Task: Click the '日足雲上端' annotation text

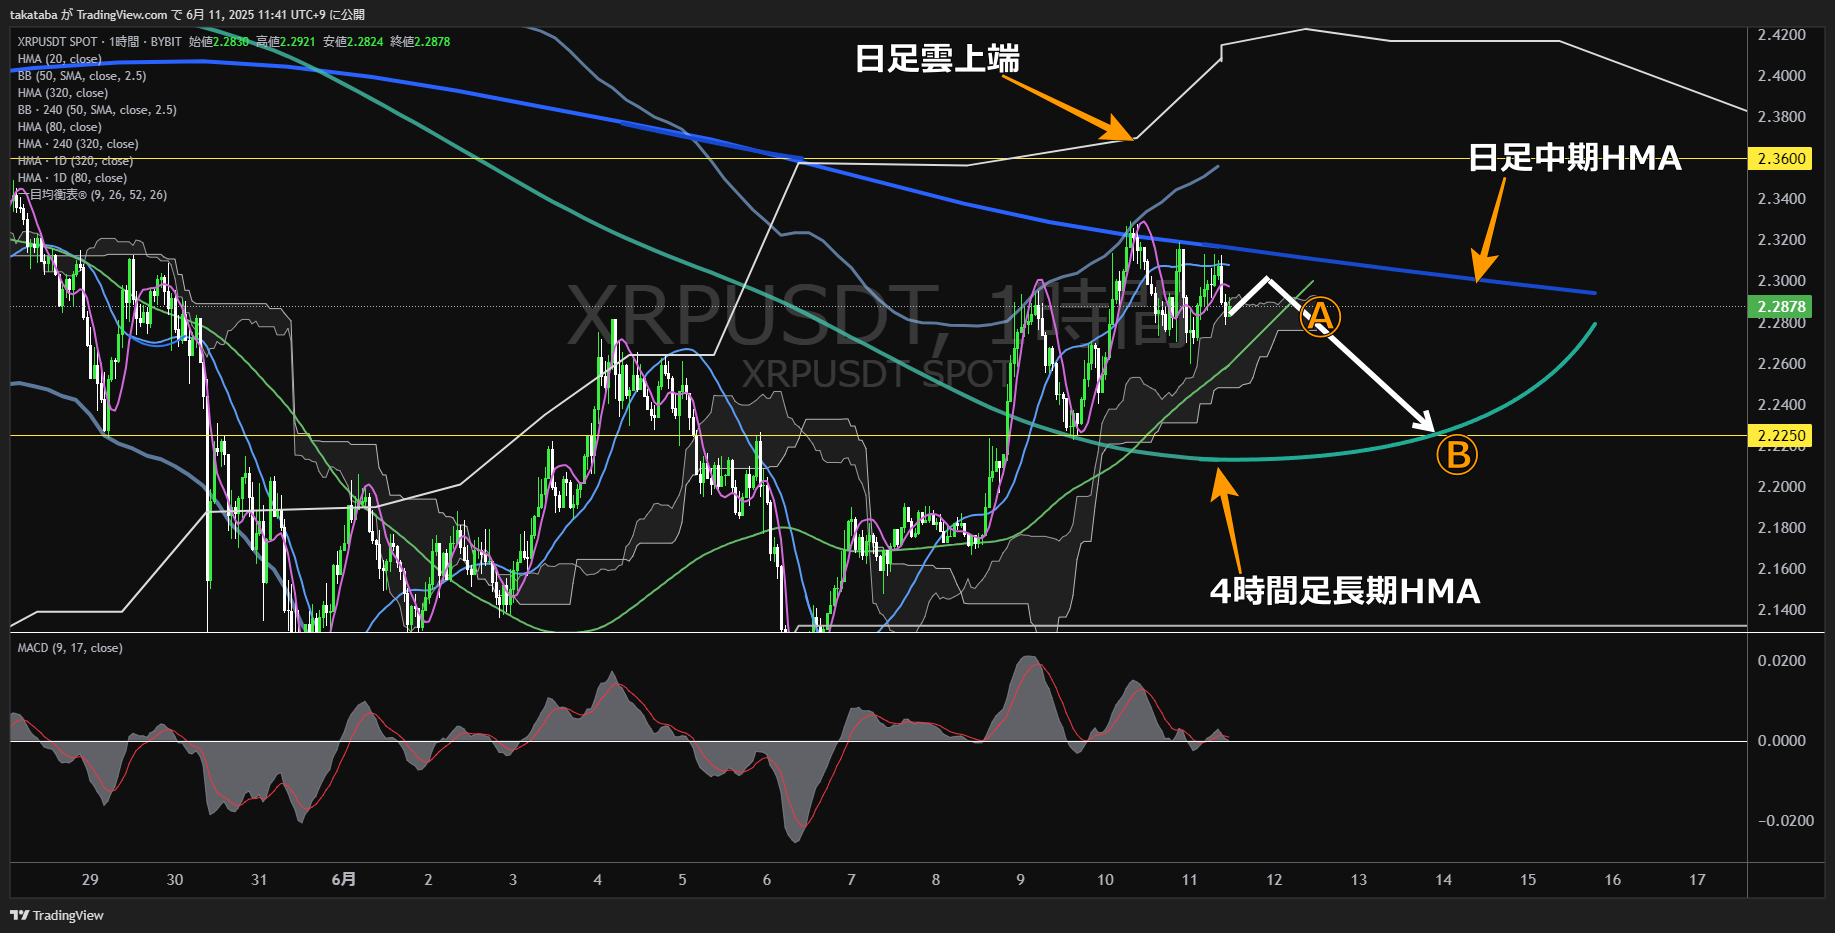Action: (937, 59)
